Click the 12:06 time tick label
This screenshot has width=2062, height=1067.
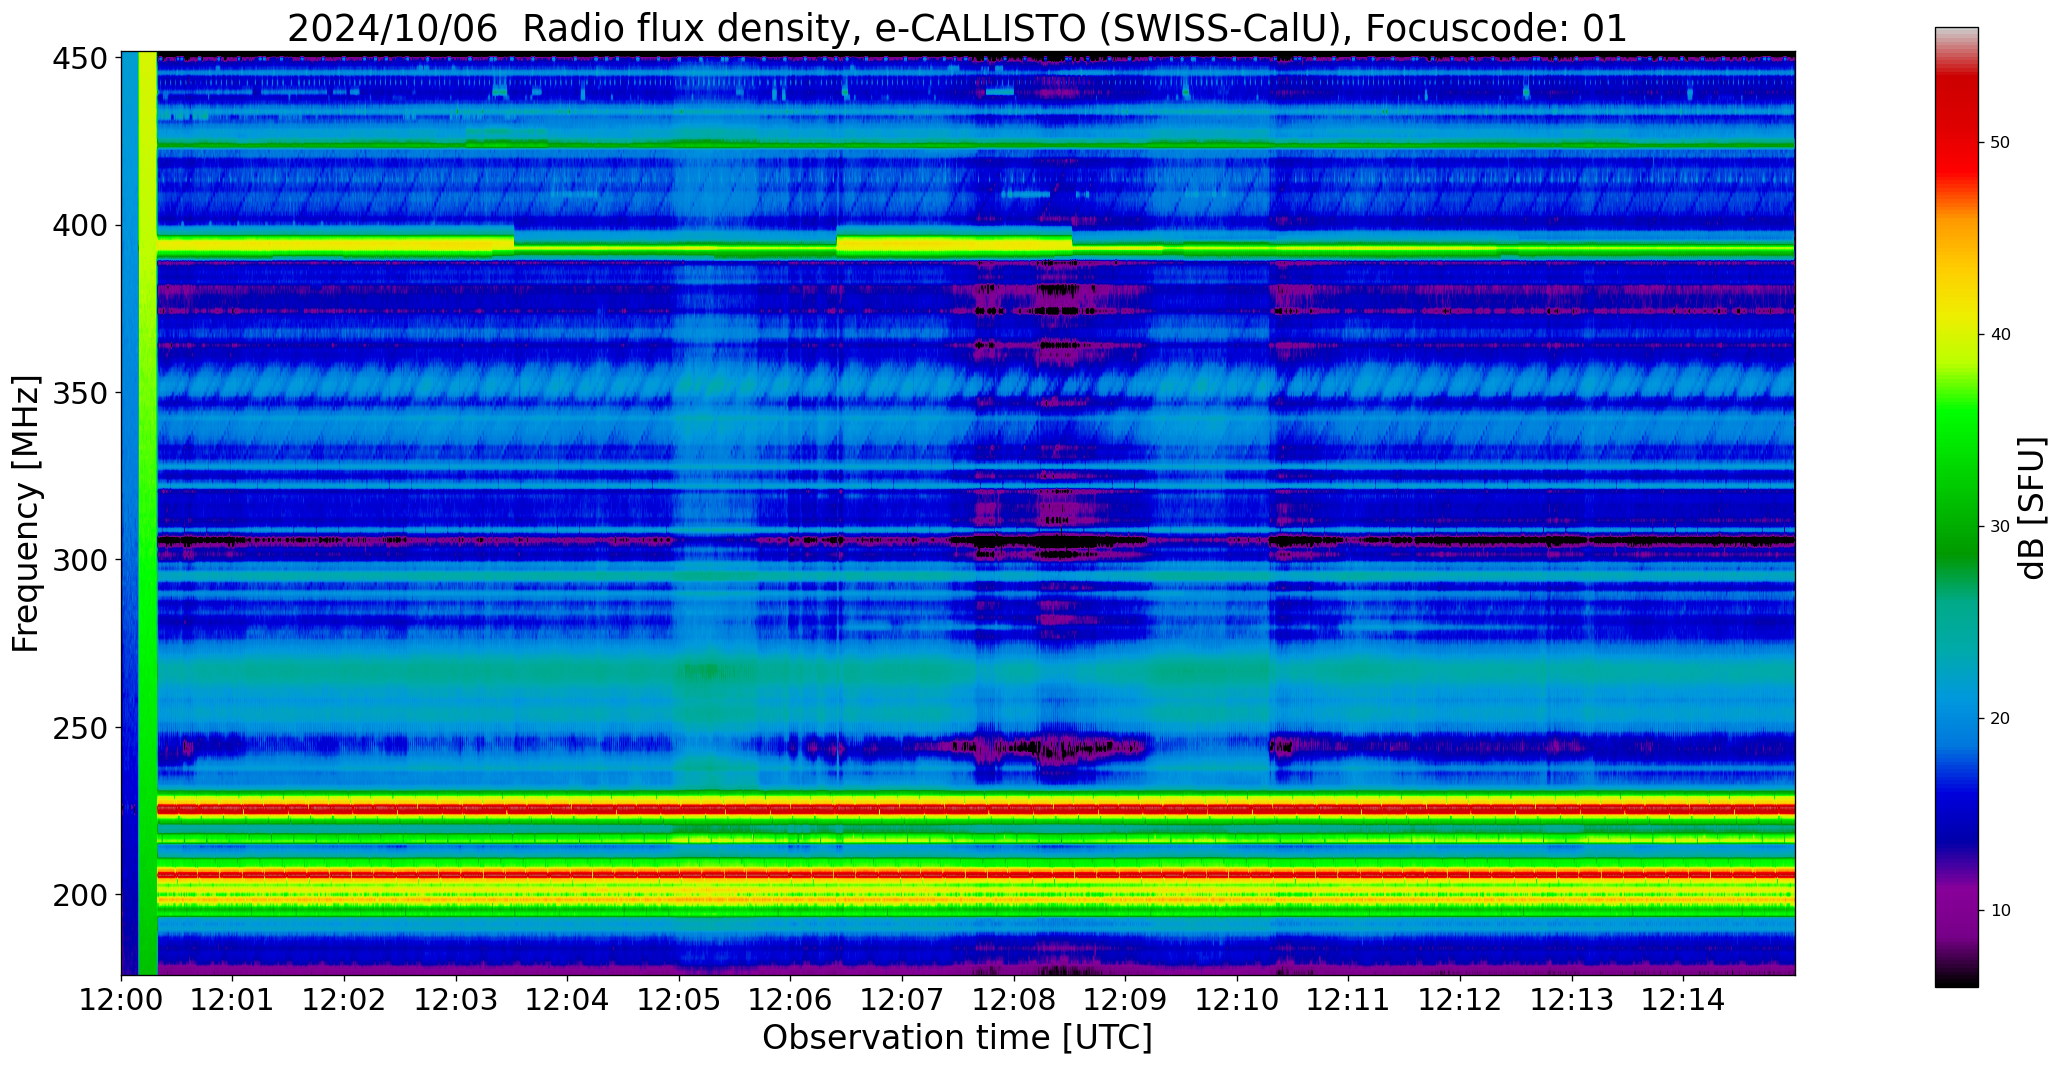[791, 999]
